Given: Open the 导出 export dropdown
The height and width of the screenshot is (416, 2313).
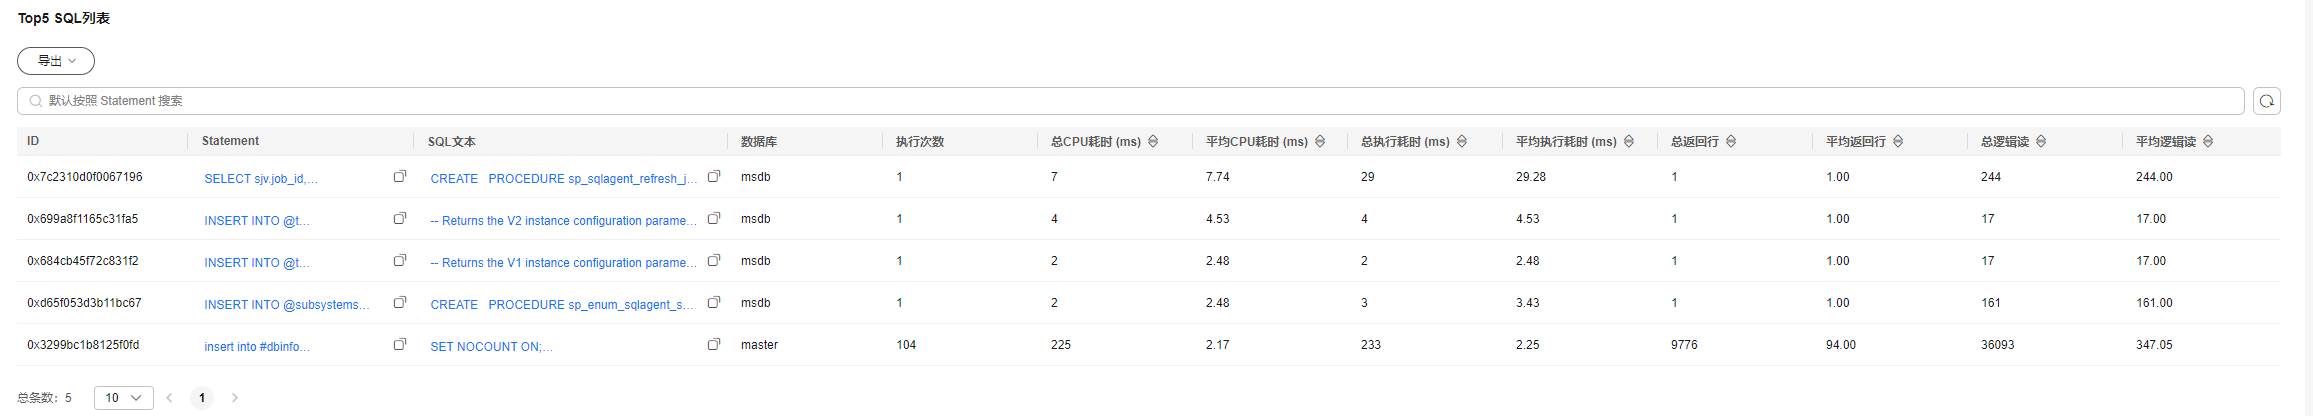Looking at the screenshot, I should [x=56, y=61].
